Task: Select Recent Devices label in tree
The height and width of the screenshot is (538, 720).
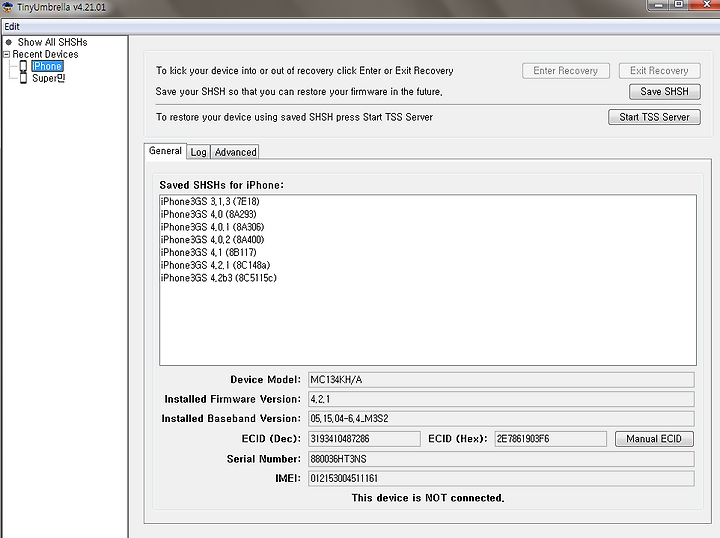Action: click(x=45, y=54)
